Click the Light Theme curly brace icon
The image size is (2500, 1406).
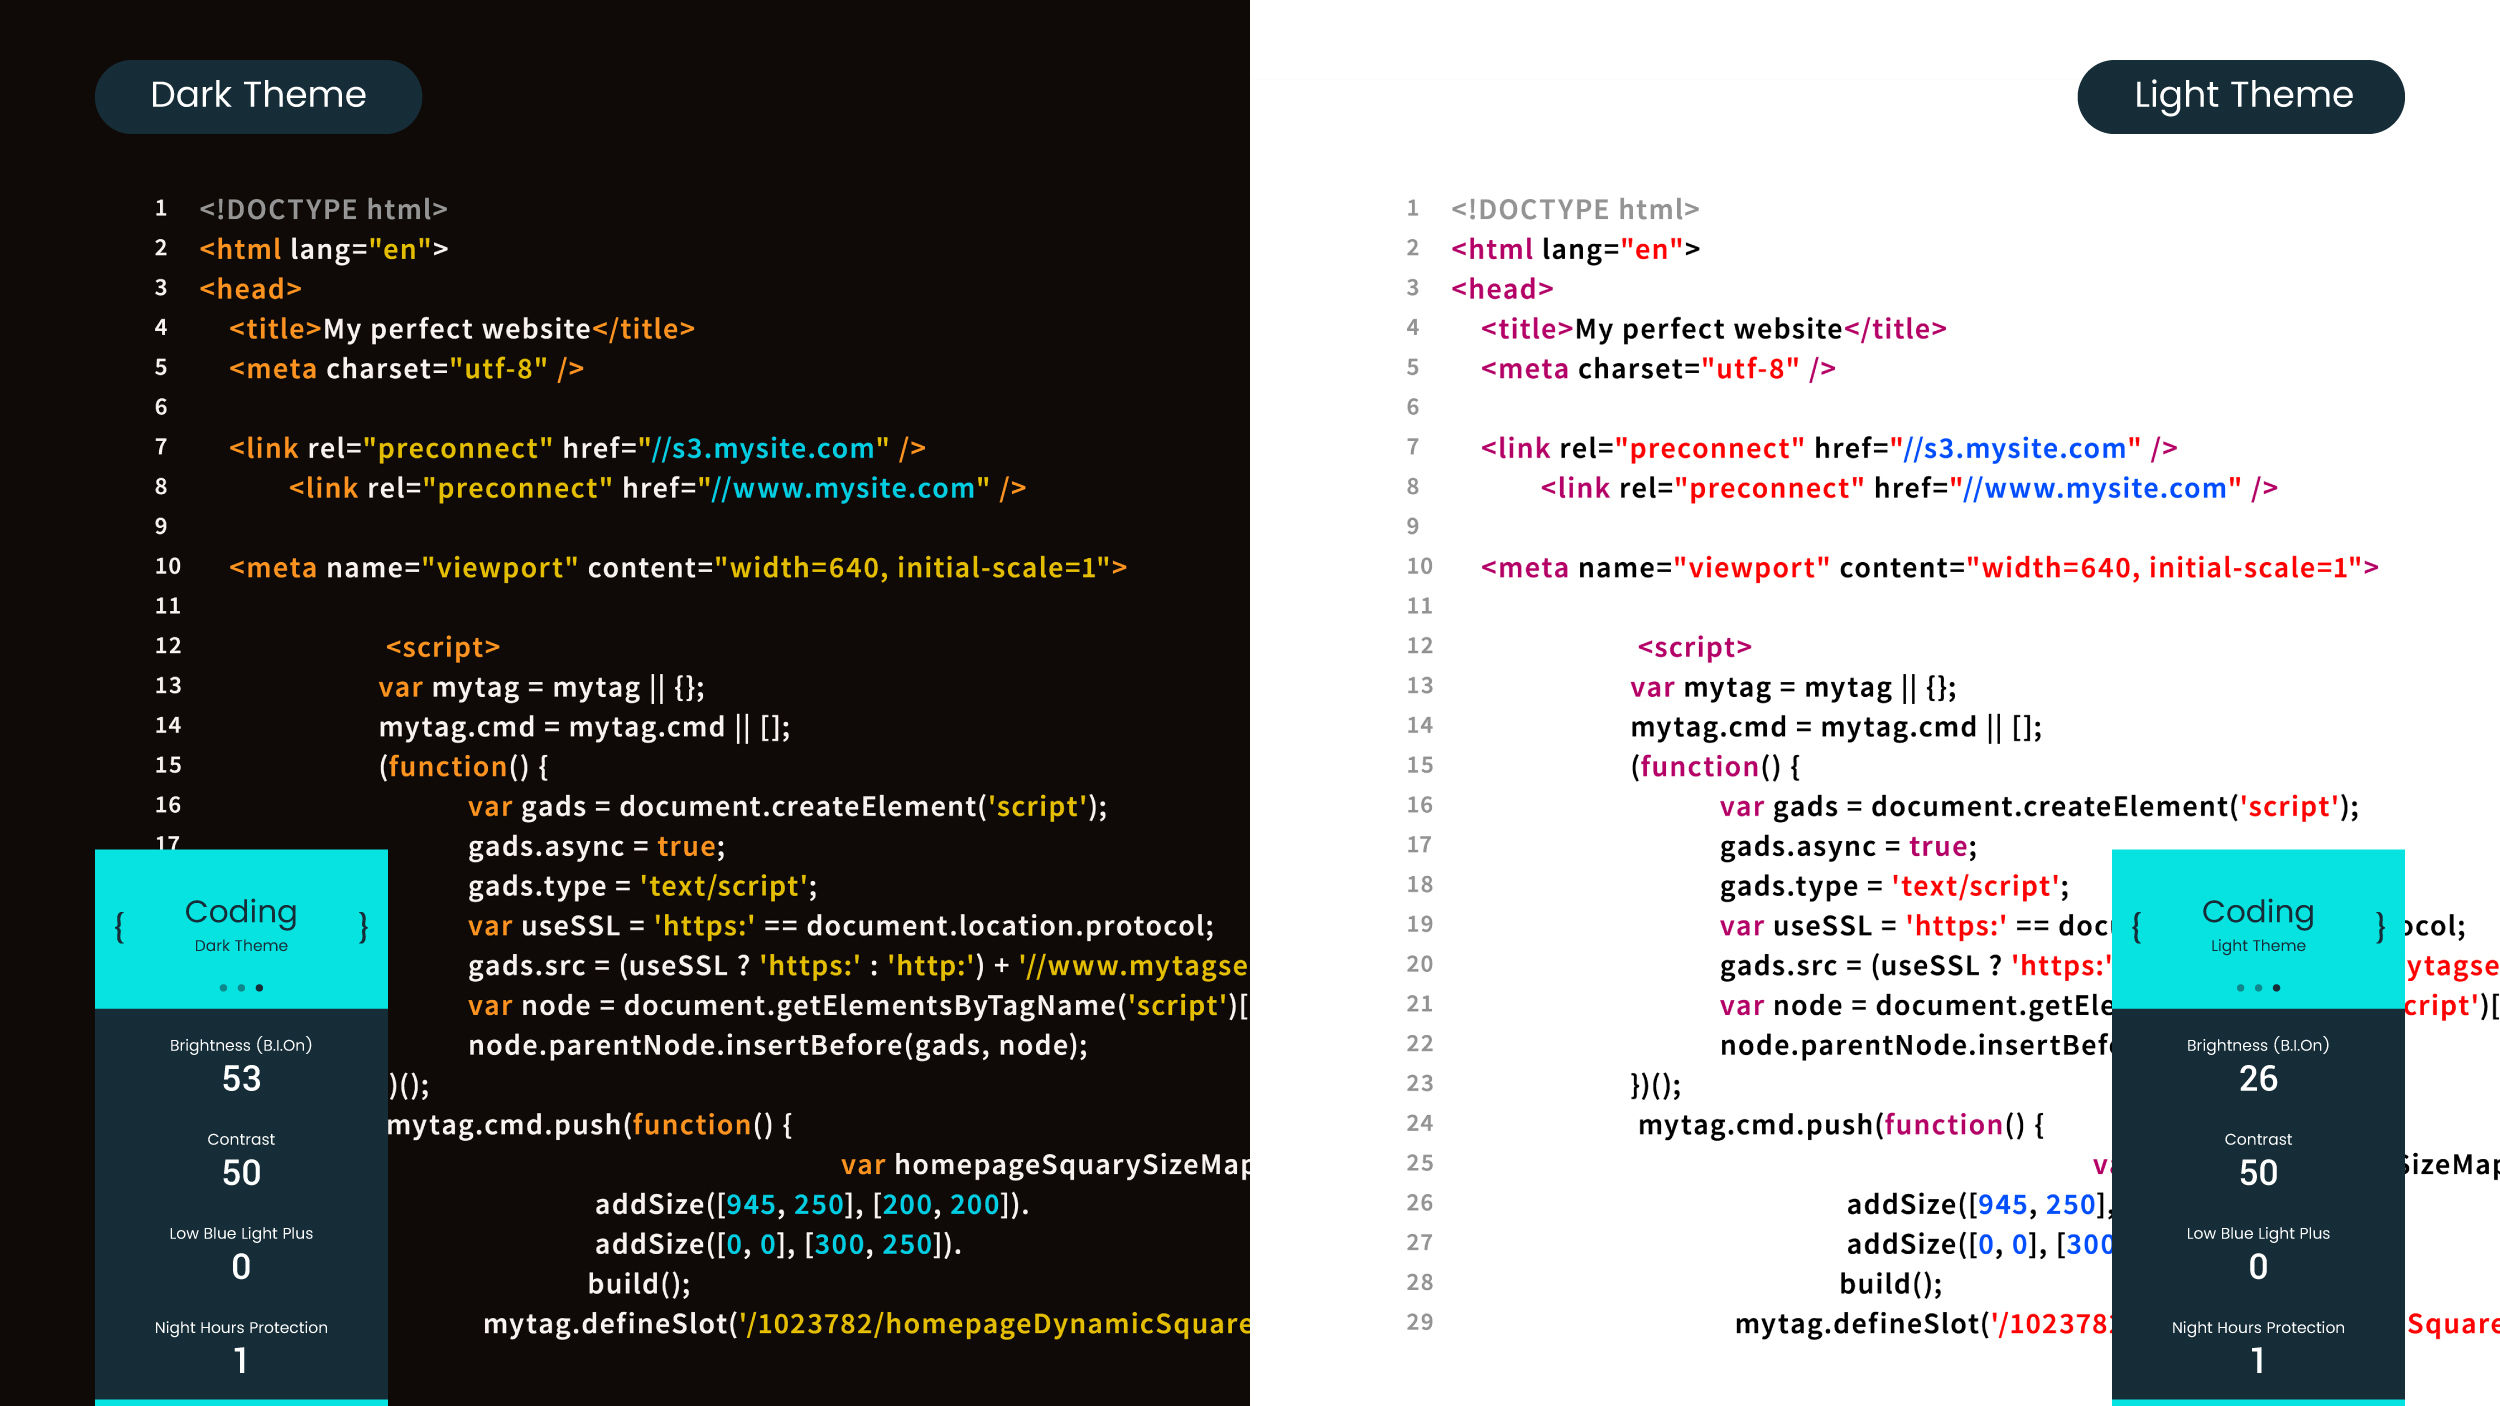point(2139,925)
